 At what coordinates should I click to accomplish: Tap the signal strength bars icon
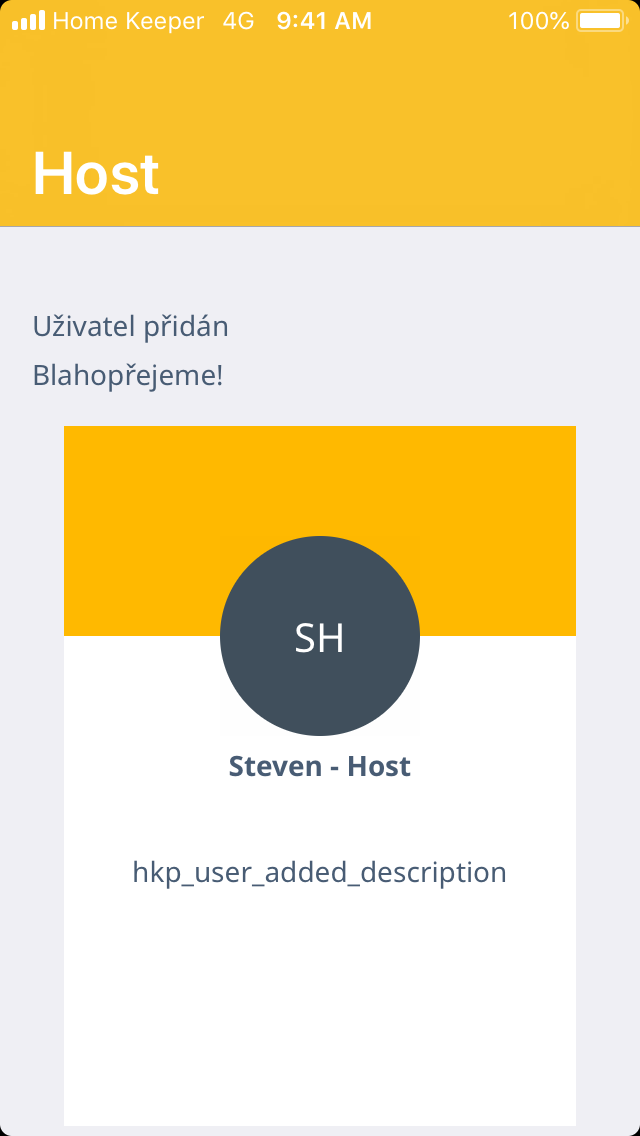[x=28, y=20]
